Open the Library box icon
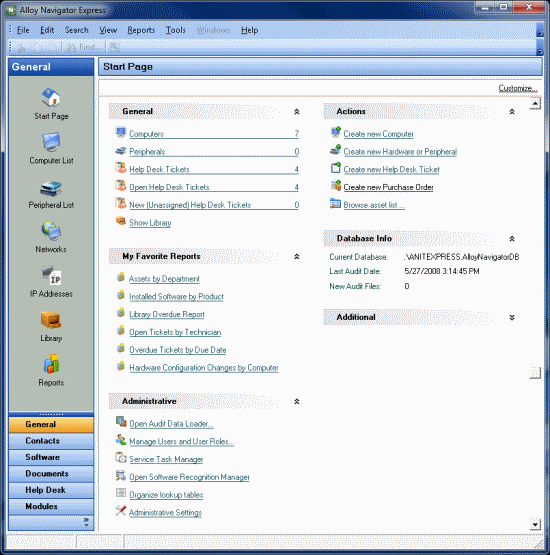This screenshot has height=555, width=550. [x=51, y=320]
